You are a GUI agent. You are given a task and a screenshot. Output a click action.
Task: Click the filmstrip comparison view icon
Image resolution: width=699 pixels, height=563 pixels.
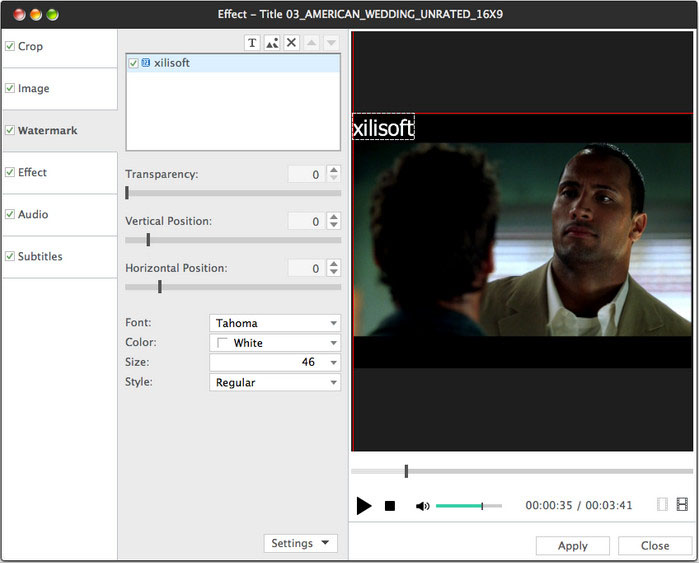682,505
